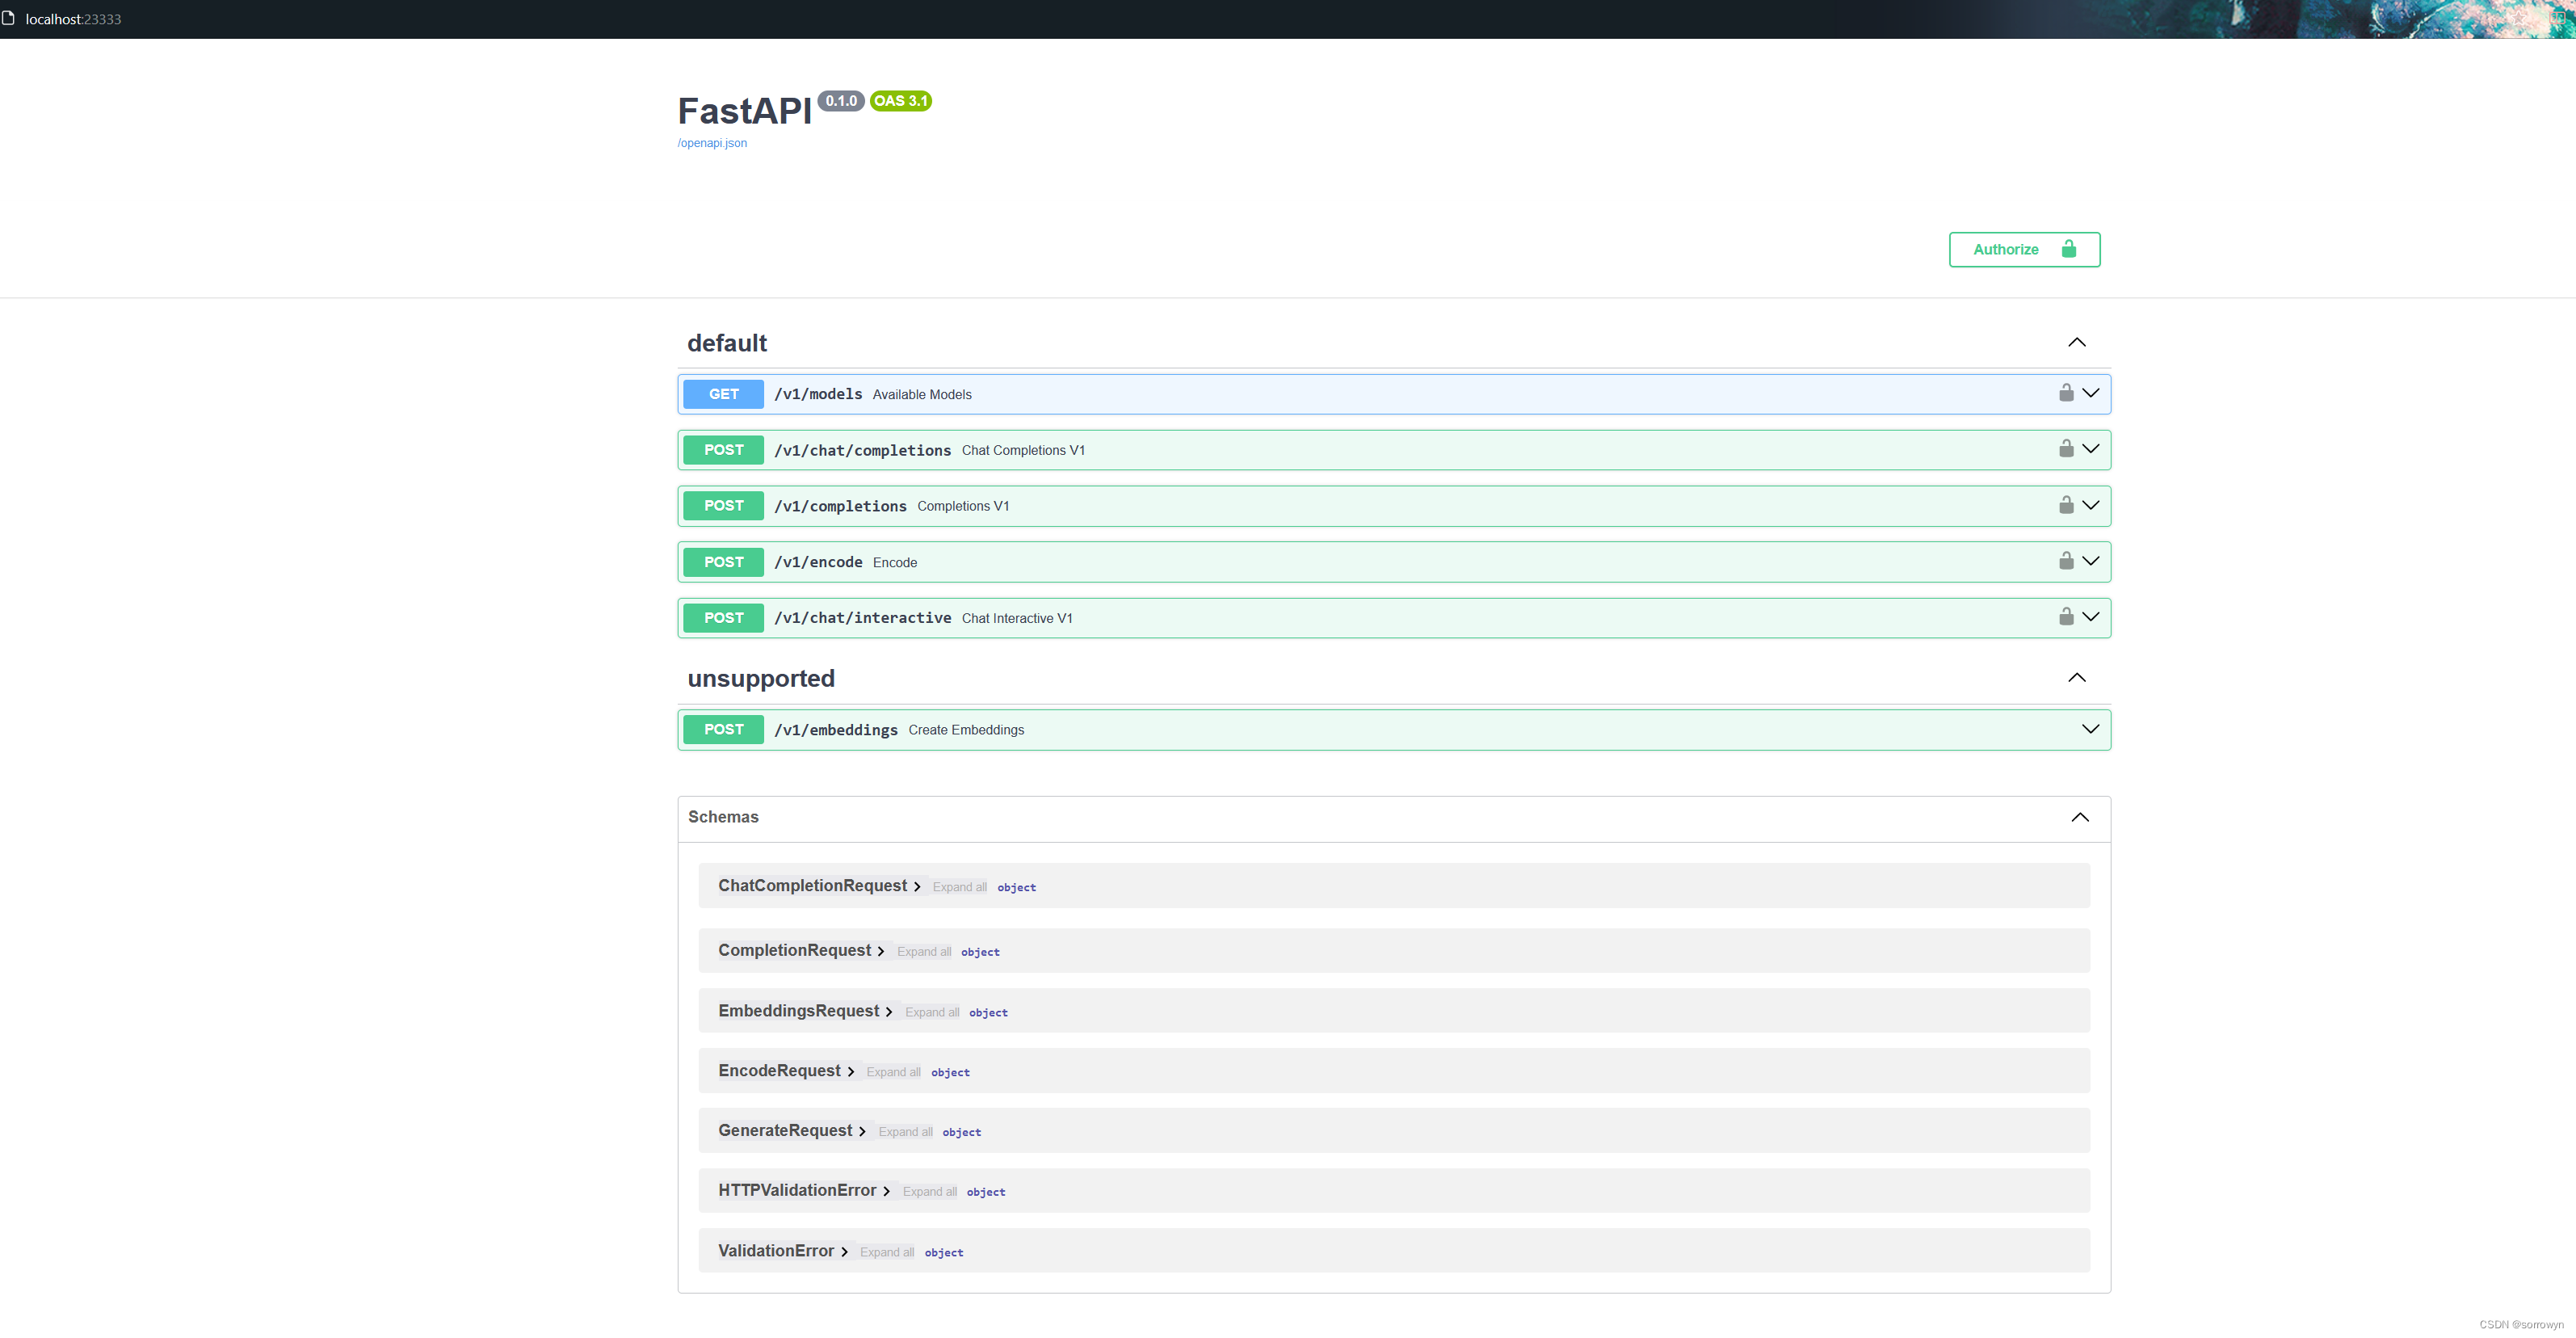Collapse the Schemas panel
Image resolution: width=2576 pixels, height=1338 pixels.
(2079, 818)
